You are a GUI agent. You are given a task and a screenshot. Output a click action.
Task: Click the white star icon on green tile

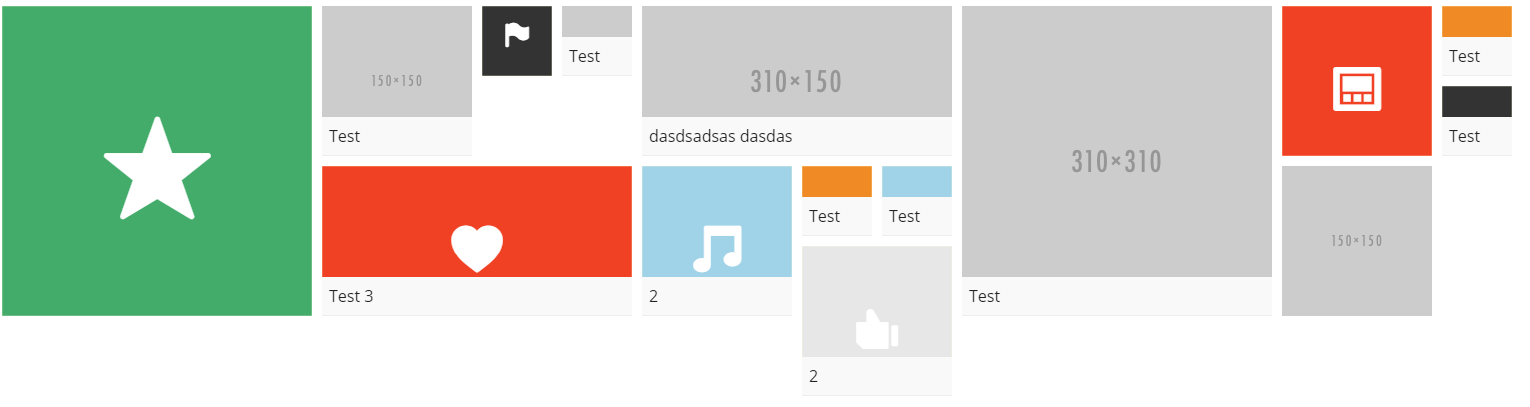pyautogui.click(x=157, y=168)
